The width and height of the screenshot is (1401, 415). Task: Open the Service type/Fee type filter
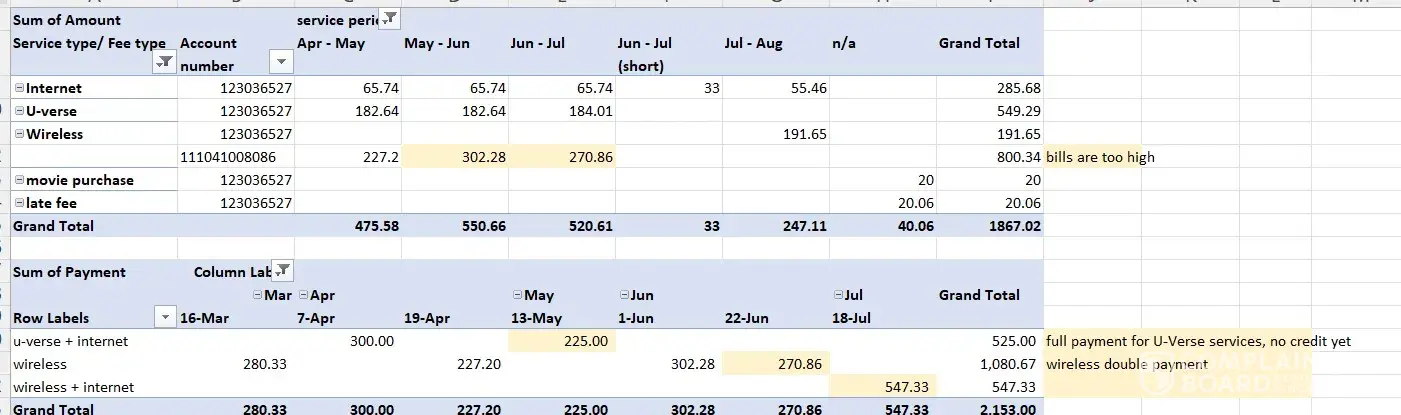[x=162, y=63]
